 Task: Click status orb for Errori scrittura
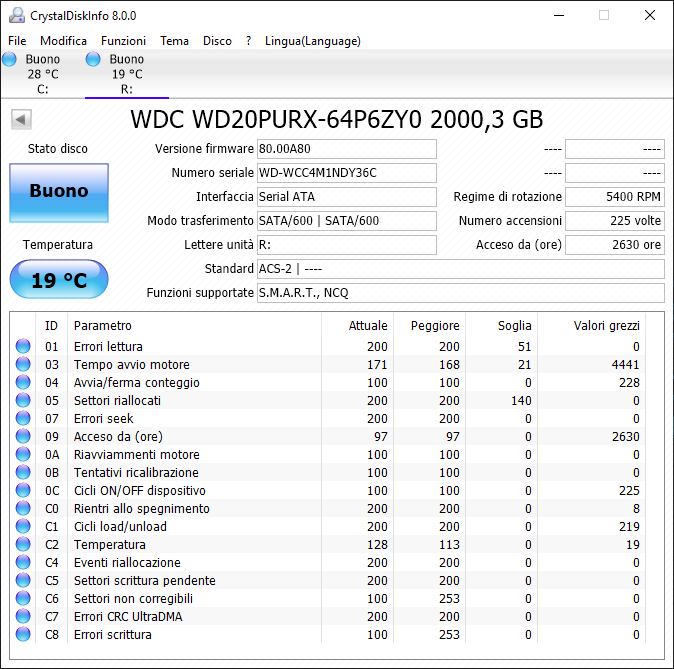[23, 635]
